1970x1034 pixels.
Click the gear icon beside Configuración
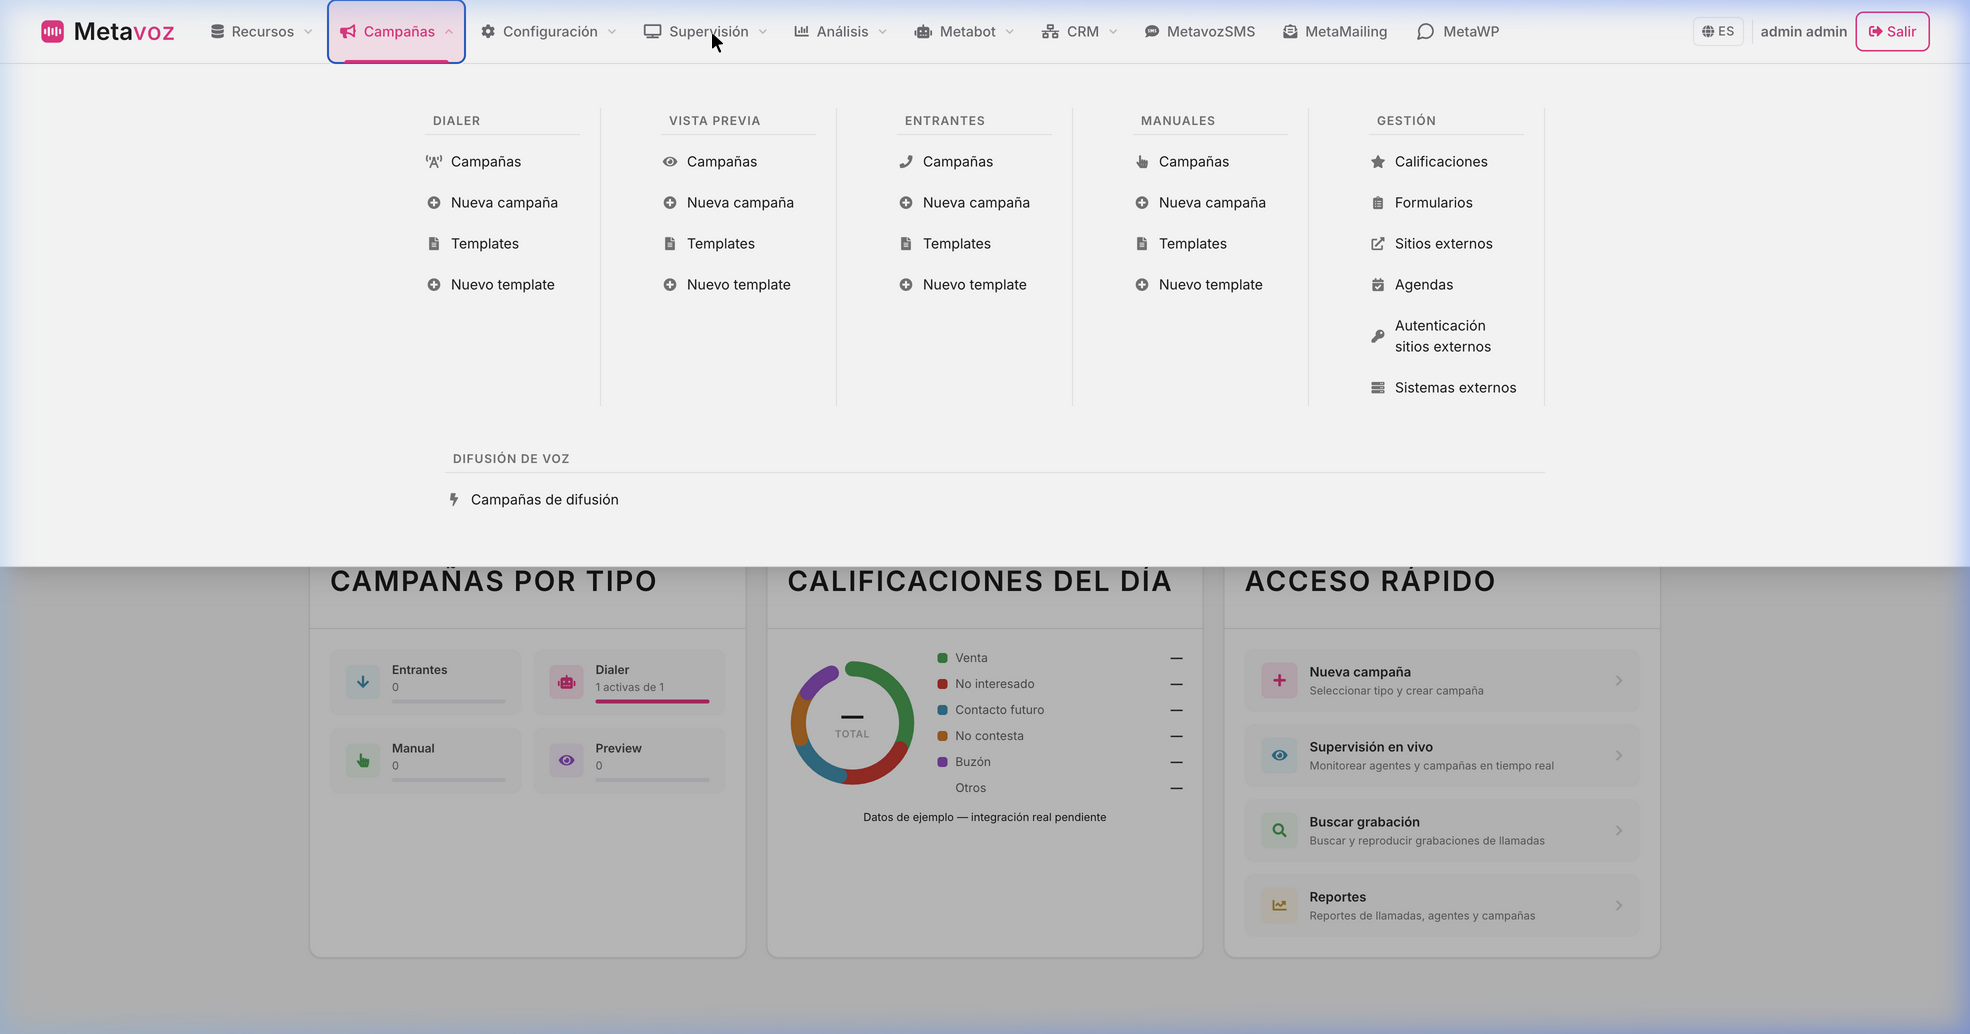pos(488,32)
